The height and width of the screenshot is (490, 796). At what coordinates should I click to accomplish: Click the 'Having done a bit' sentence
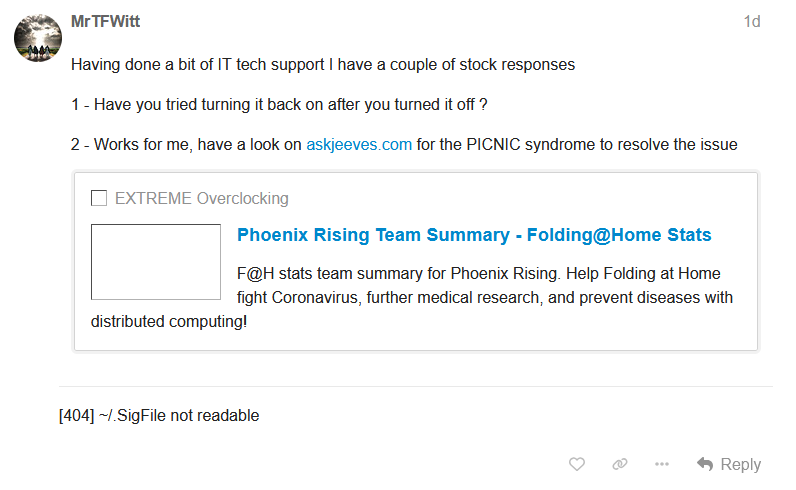(x=322, y=65)
